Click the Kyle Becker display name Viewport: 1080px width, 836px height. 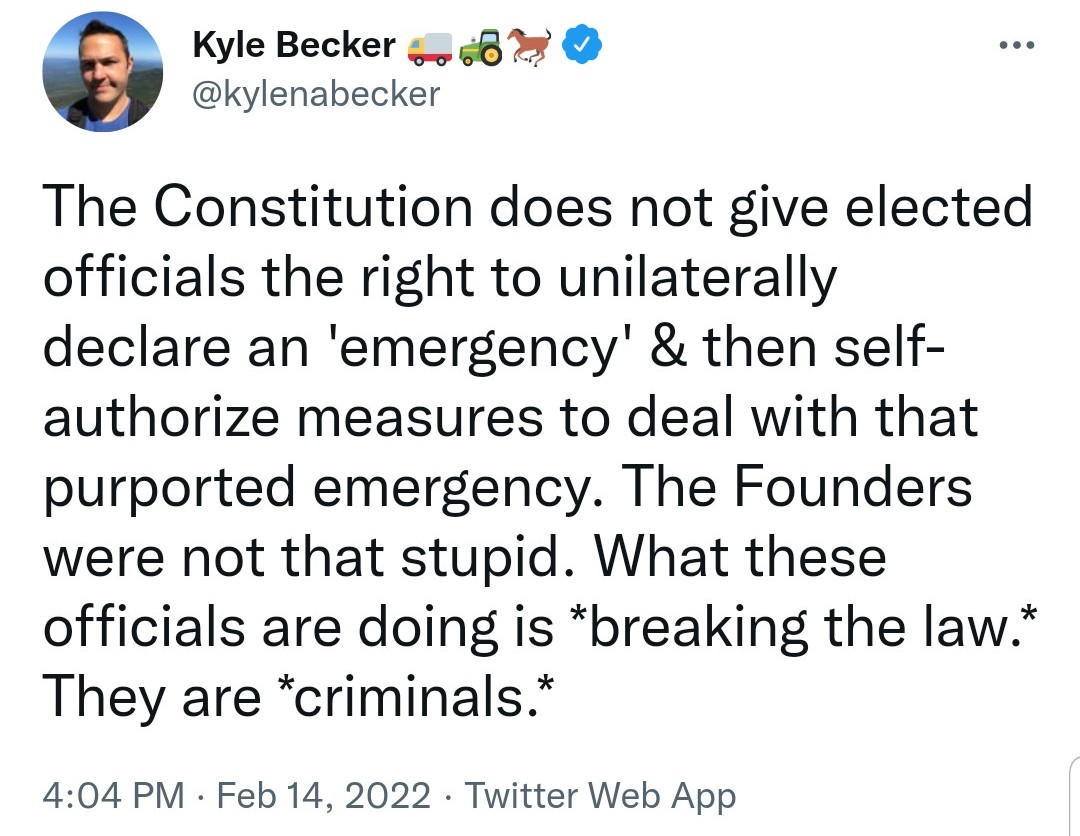[293, 46]
